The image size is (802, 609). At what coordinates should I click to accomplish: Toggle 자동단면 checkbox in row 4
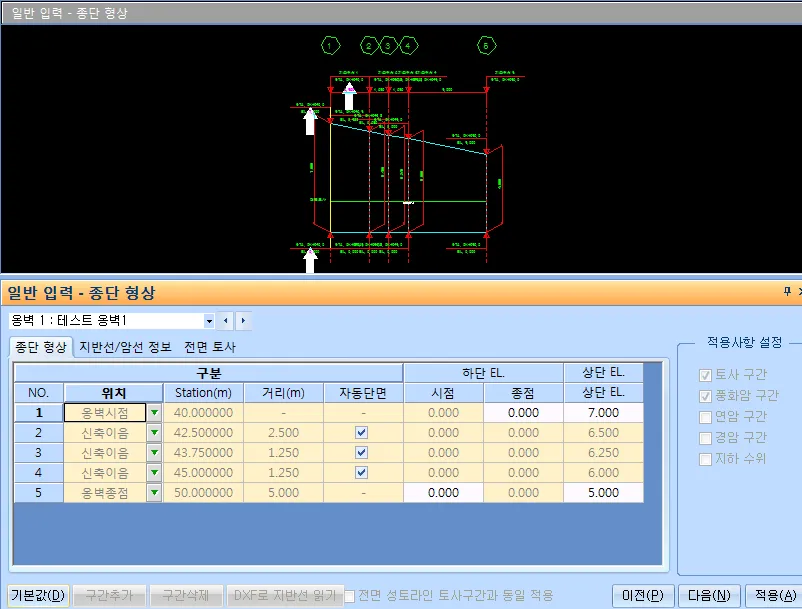pos(362,472)
